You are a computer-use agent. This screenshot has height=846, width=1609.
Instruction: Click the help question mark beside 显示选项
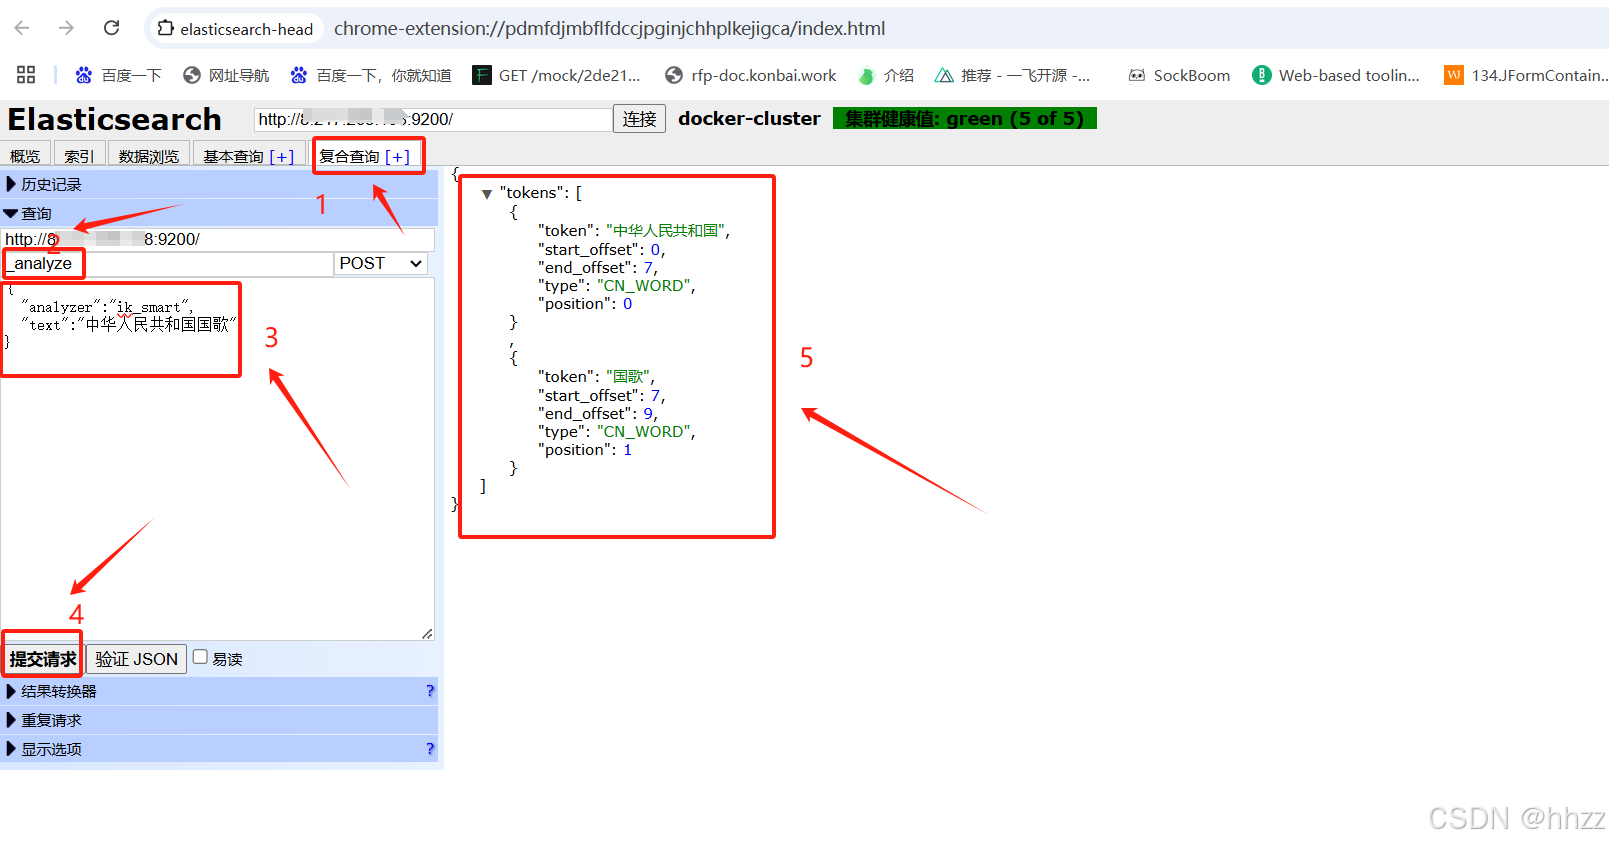coord(430,749)
